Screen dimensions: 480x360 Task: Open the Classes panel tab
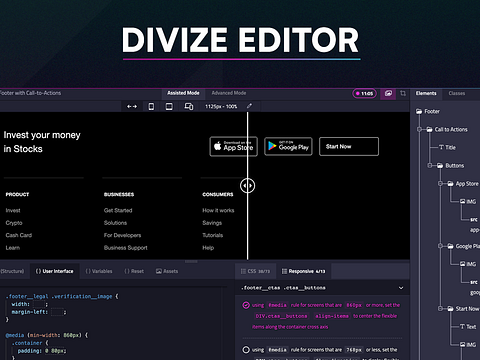[457, 93]
